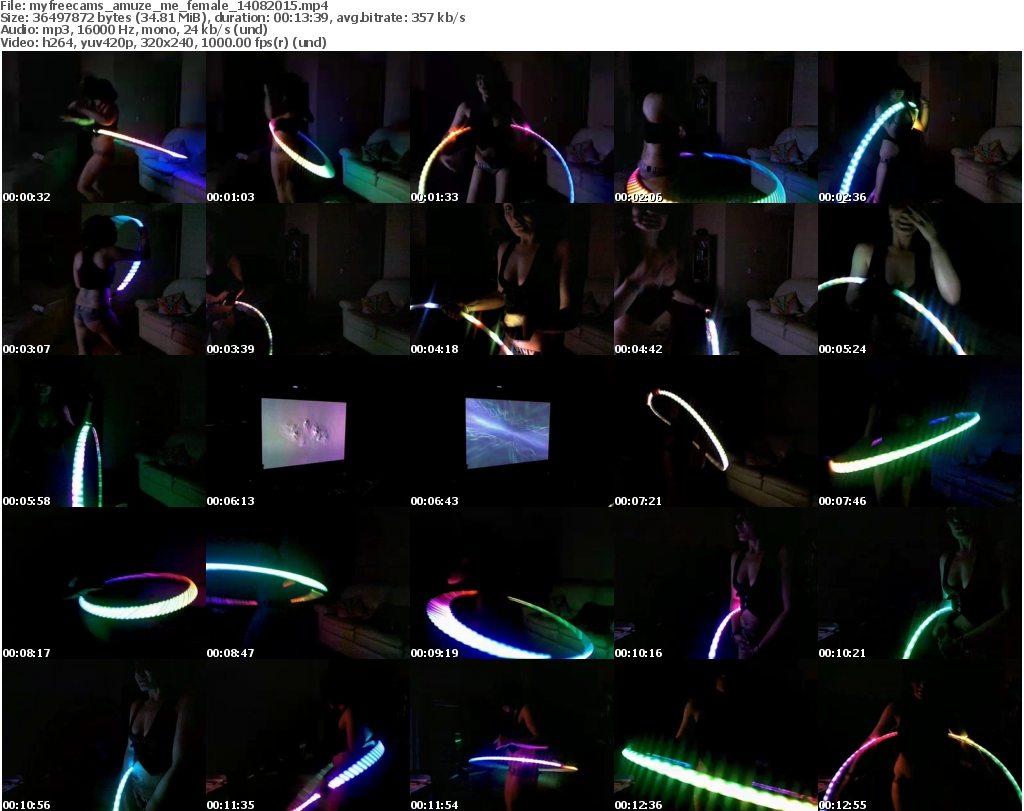Click the File name line in header
Screen dimensions: 1024x811
click(x=165, y=6)
